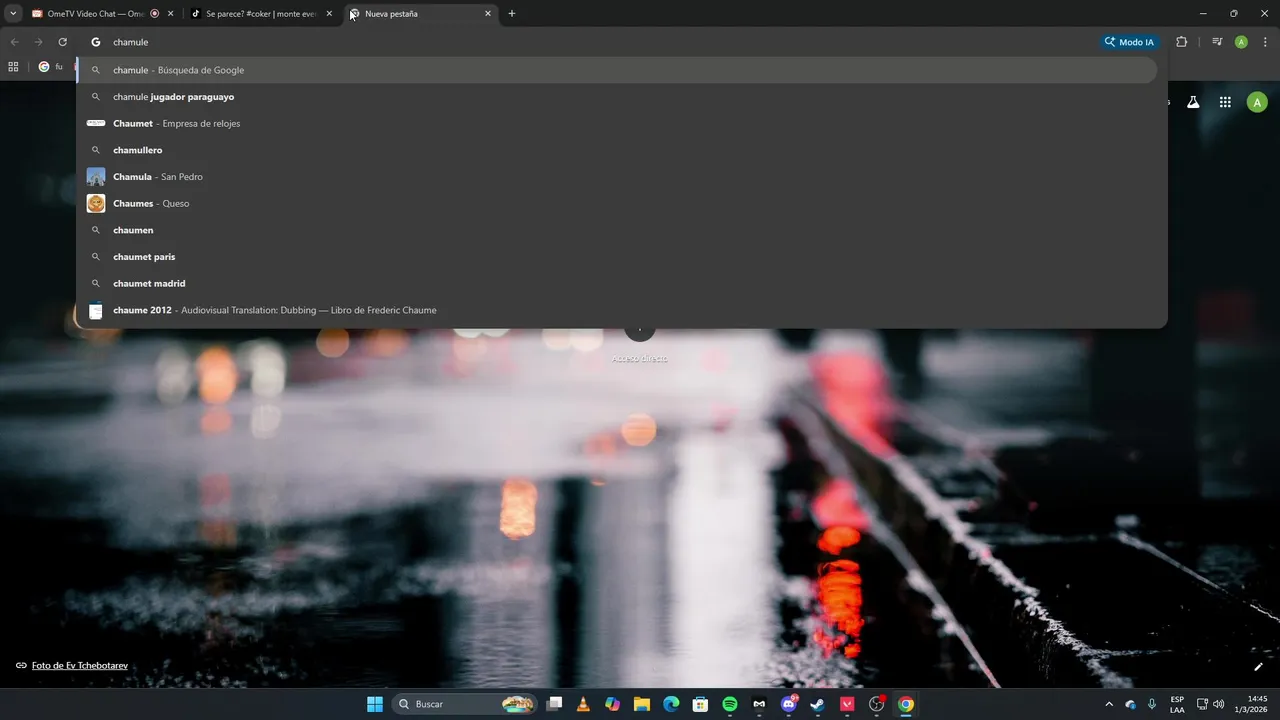Click the back navigation arrow
The height and width of the screenshot is (720, 1280).
14,42
